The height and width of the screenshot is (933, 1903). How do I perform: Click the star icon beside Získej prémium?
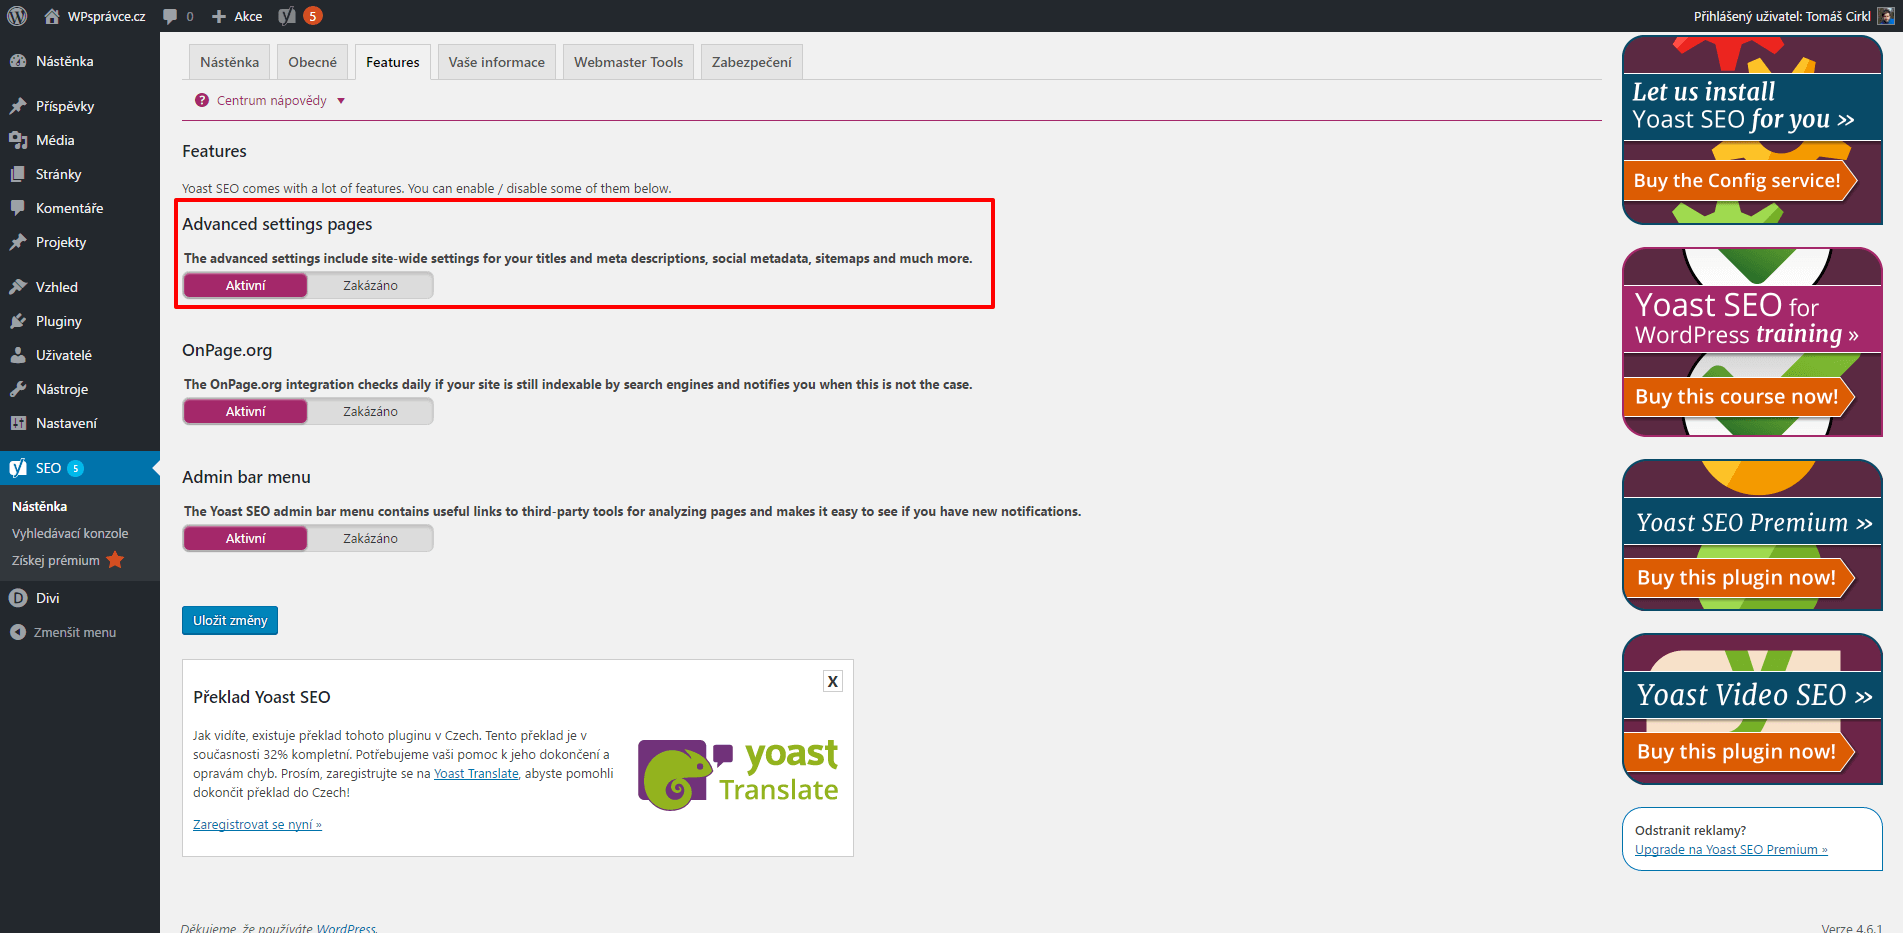pyautogui.click(x=115, y=560)
